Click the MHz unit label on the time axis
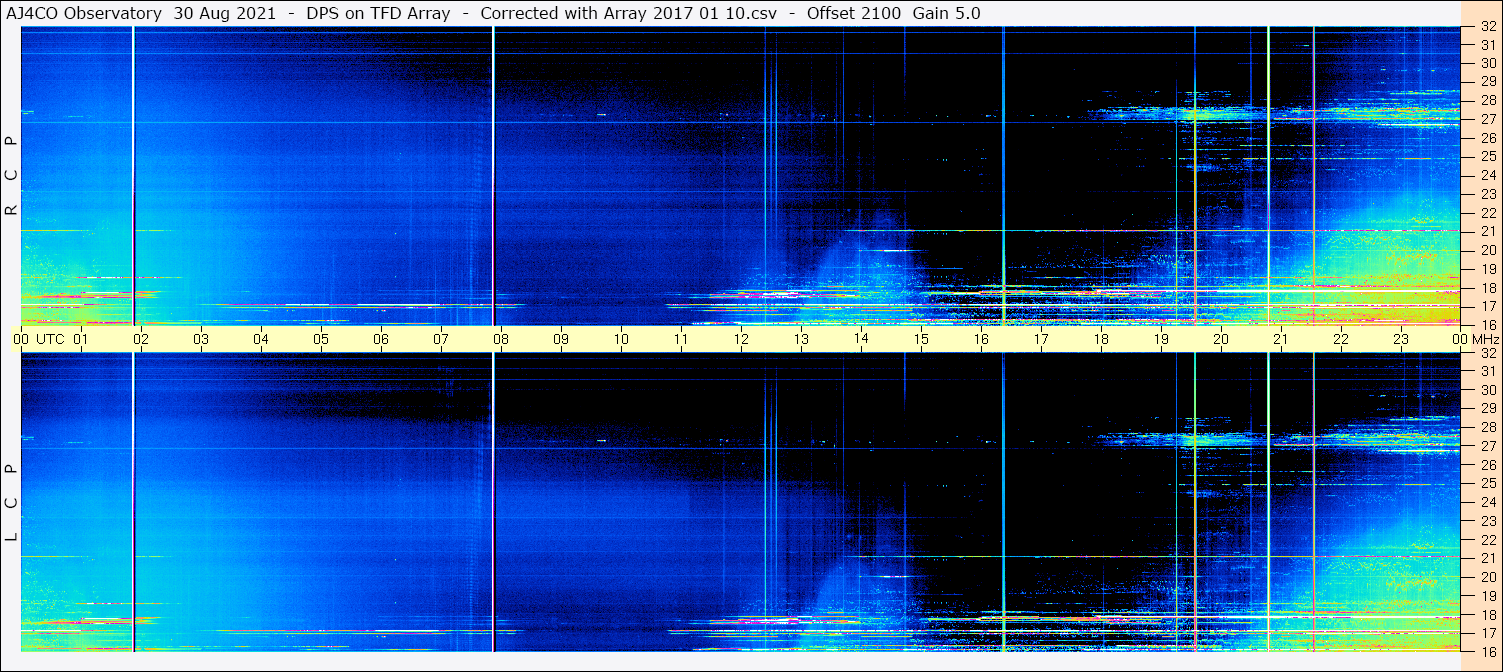The height and width of the screenshot is (672, 1503). [1484, 339]
